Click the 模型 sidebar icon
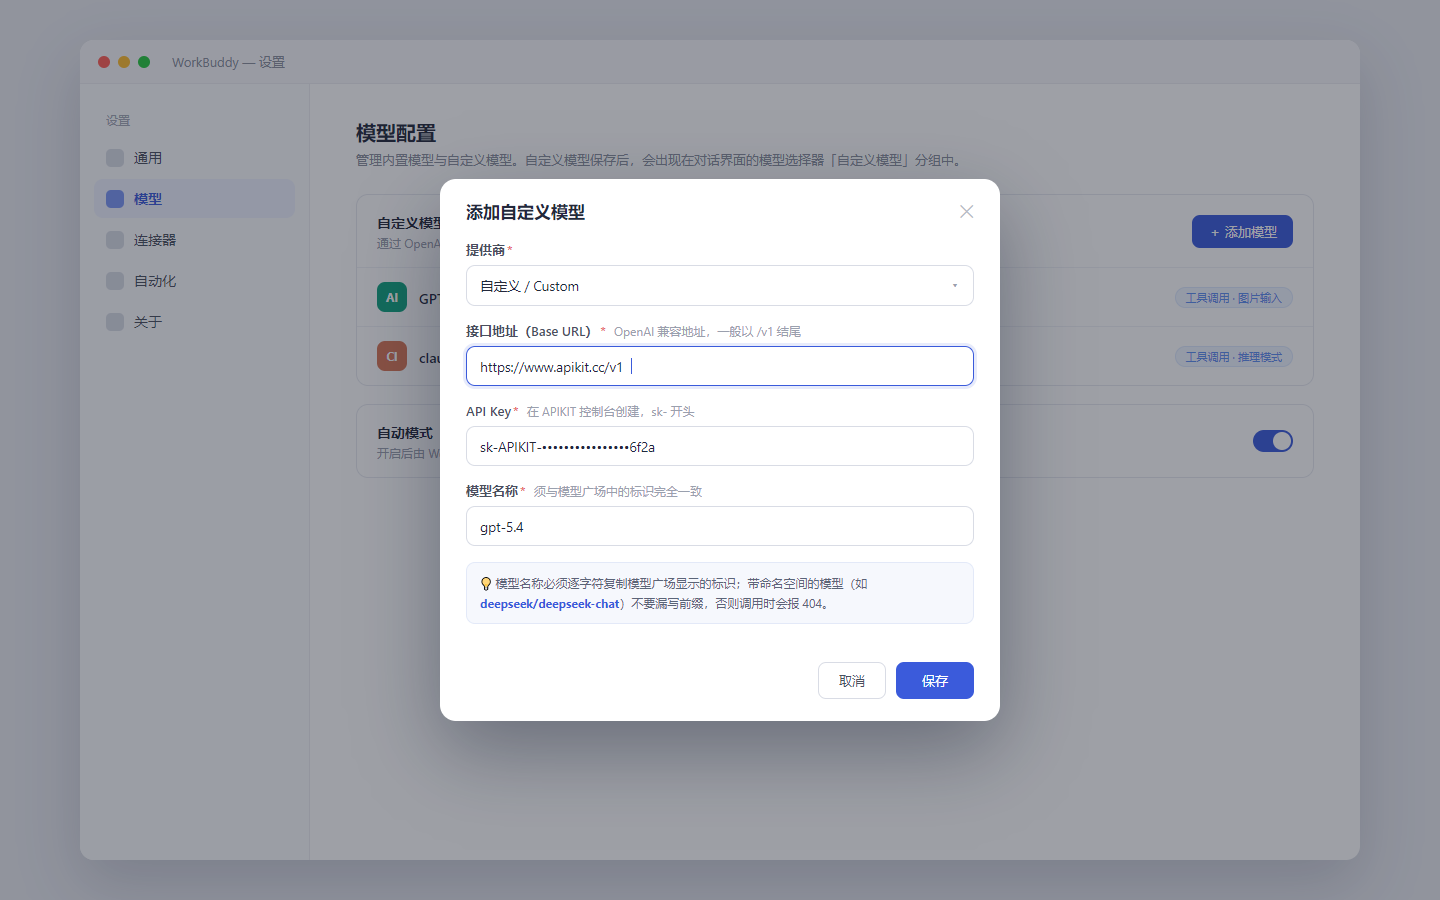 pos(115,199)
